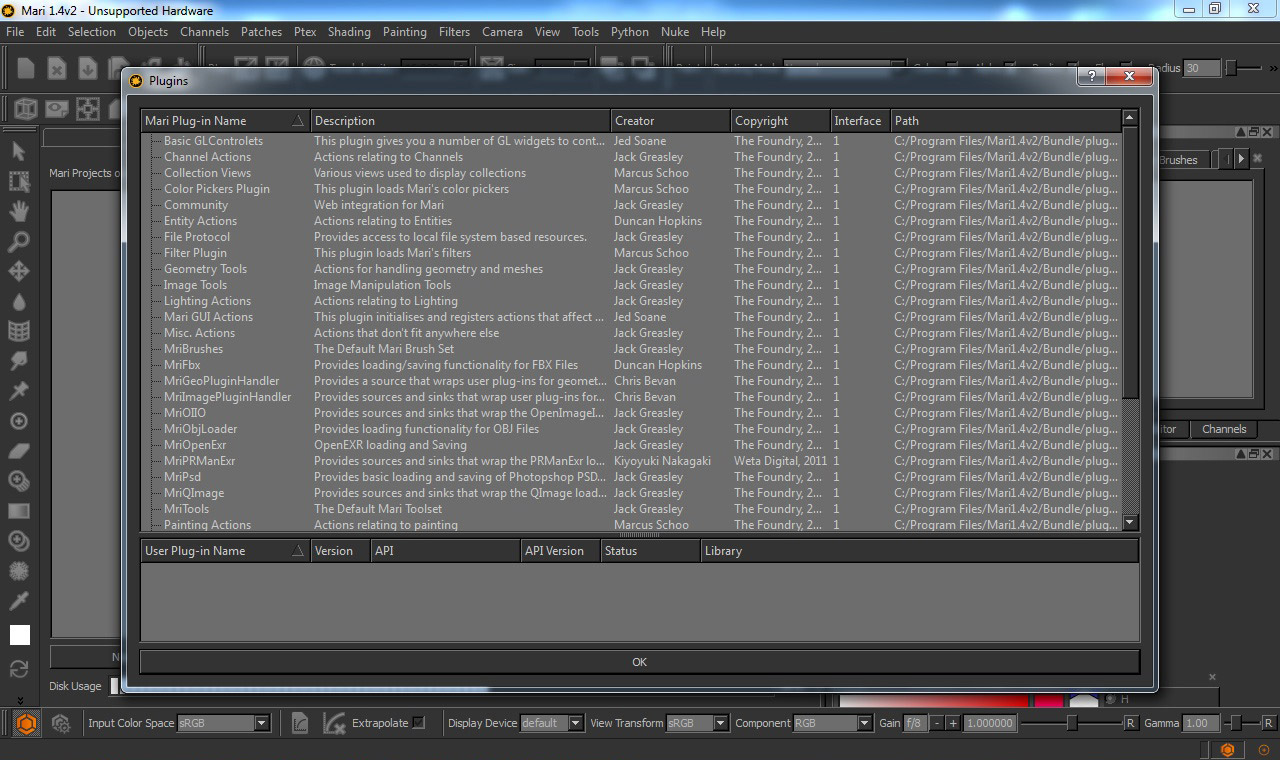Open the Display Device dropdown
The height and width of the screenshot is (760, 1280).
552,723
